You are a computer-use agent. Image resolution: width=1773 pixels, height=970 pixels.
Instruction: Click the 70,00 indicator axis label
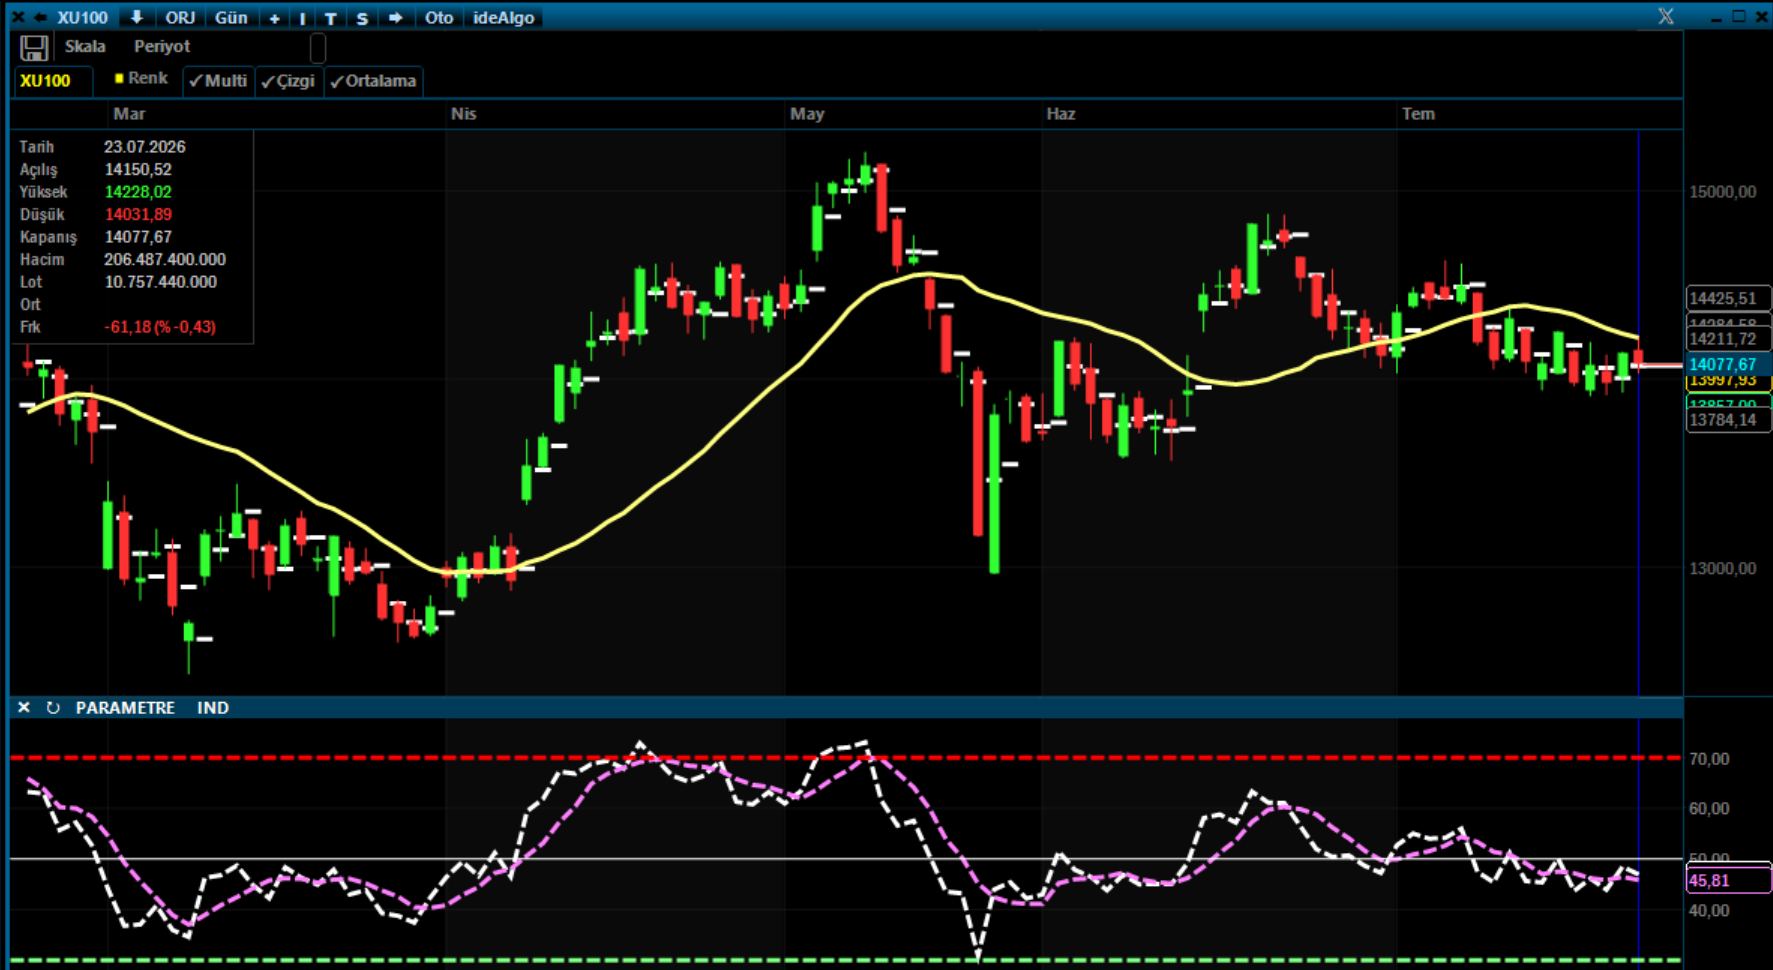tap(1709, 759)
